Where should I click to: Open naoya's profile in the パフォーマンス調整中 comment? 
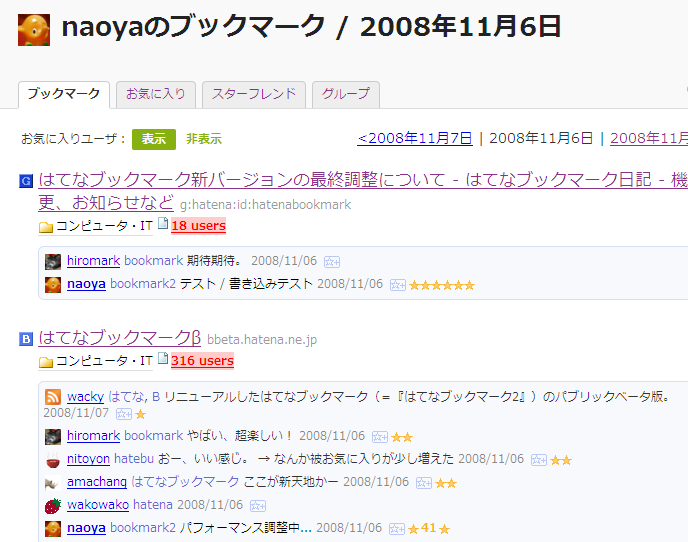point(86,528)
